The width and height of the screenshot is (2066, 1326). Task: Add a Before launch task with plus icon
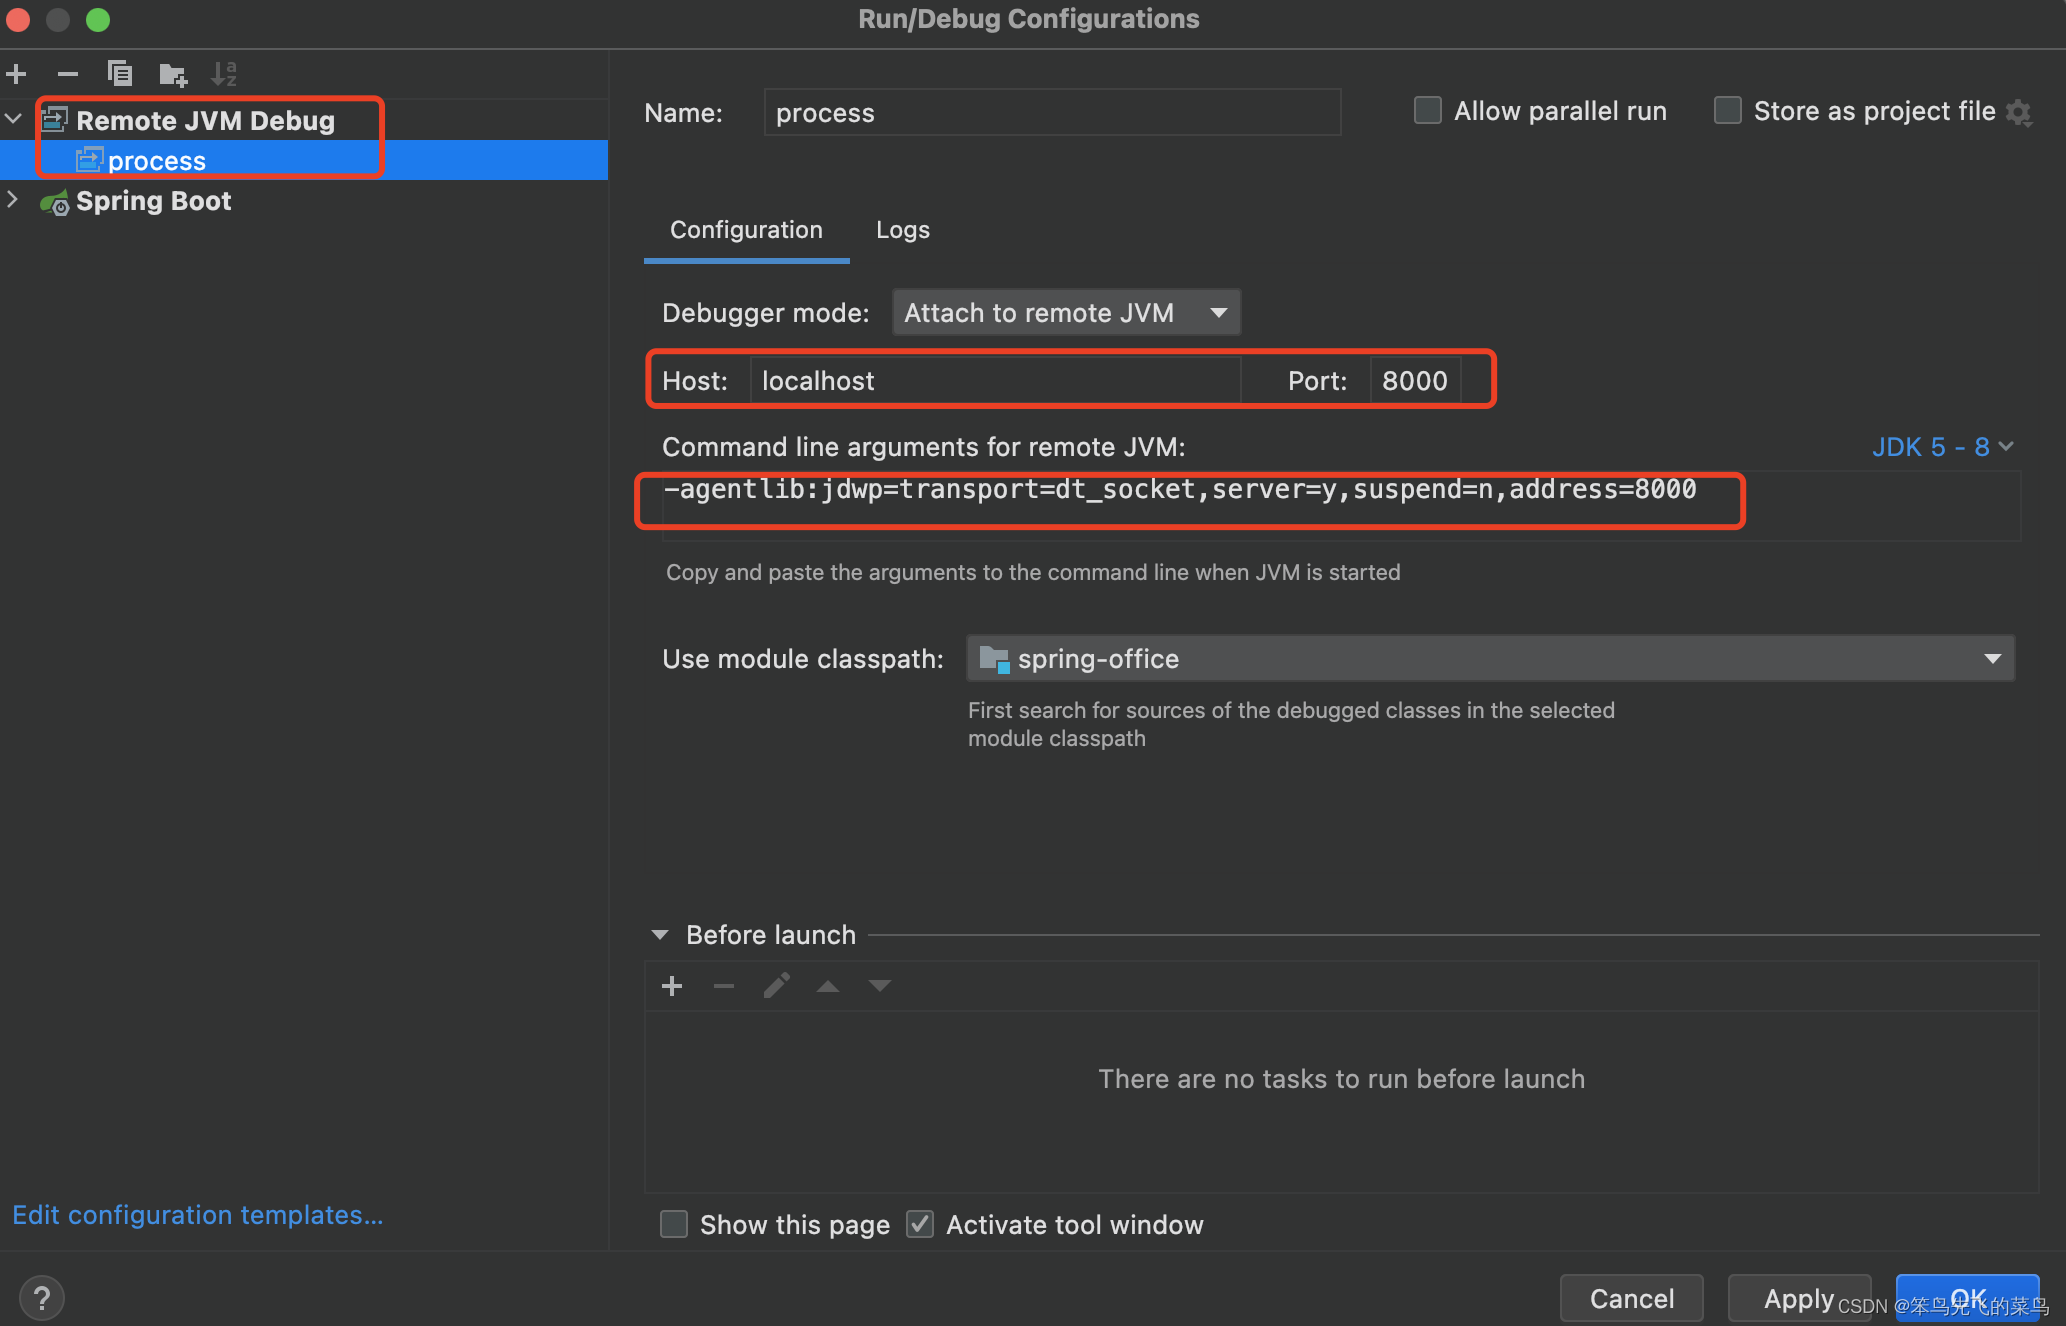coord(672,986)
